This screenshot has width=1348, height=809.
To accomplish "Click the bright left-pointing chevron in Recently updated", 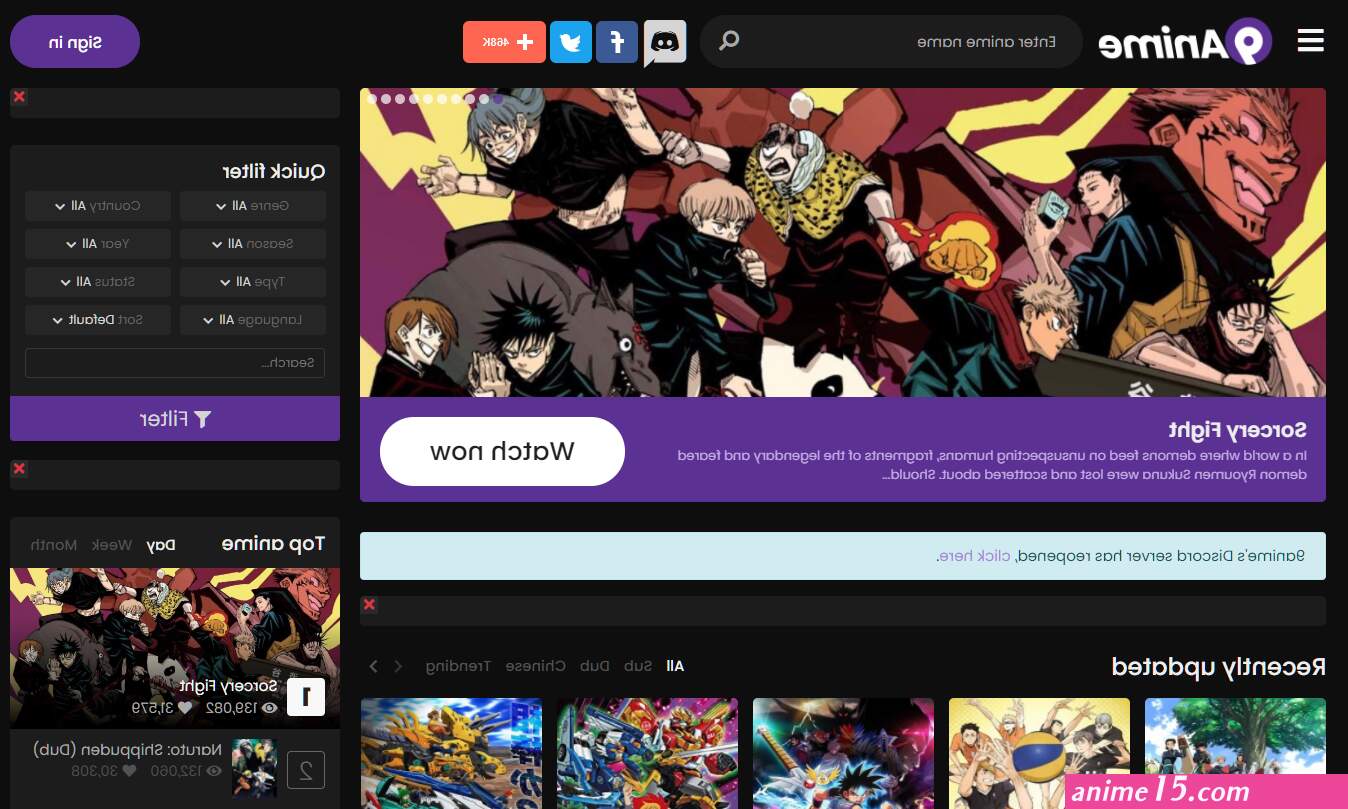I will click(x=374, y=666).
